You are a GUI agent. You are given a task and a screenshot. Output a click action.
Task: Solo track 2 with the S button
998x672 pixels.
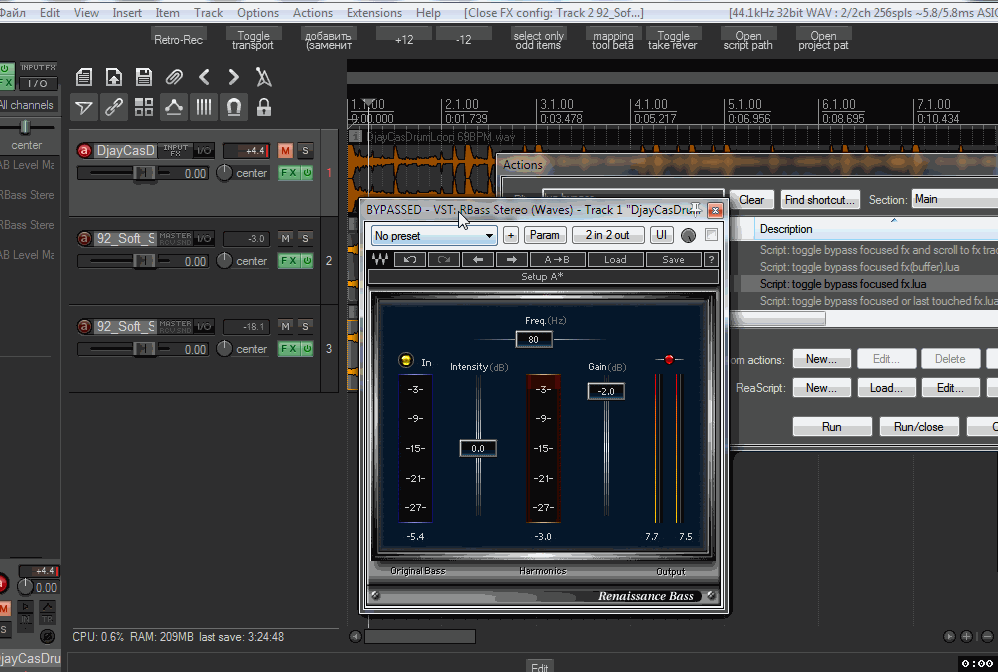tap(305, 239)
